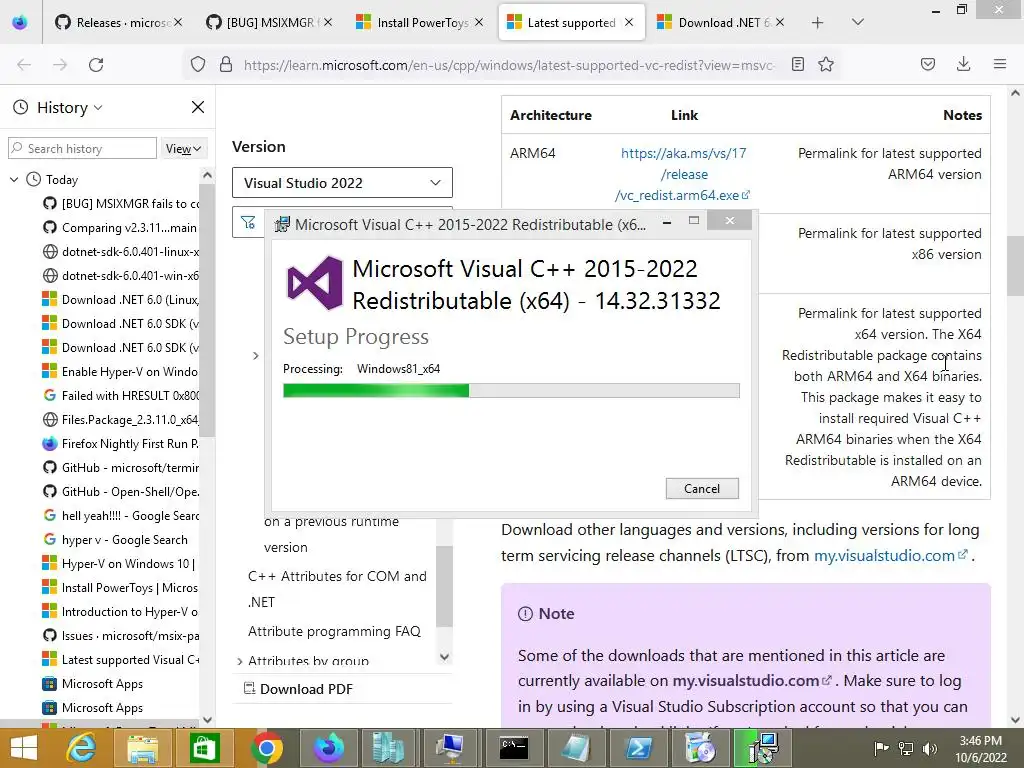Image resolution: width=1024 pixels, height=768 pixels.
Task: Open the Firefox application menu
Action: [x=999, y=64]
